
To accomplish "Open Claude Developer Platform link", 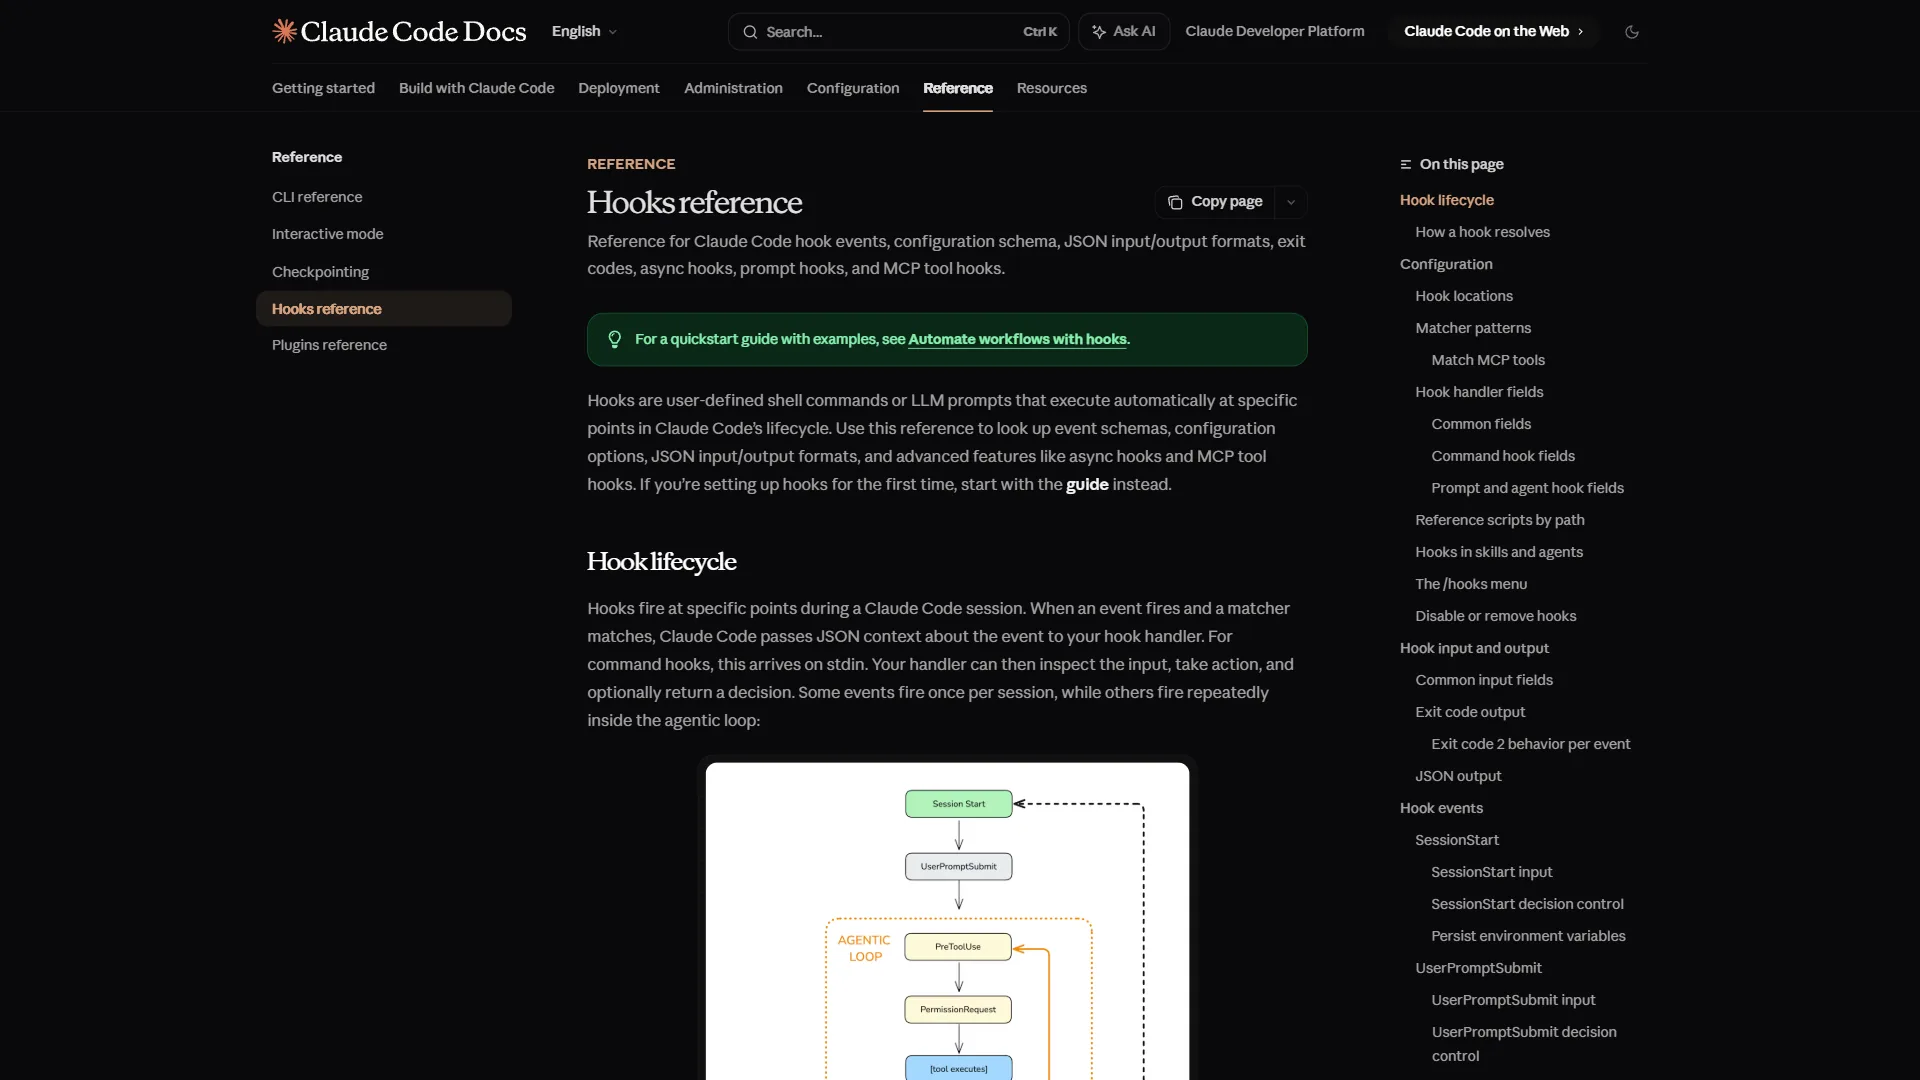I will click(x=1275, y=31).
